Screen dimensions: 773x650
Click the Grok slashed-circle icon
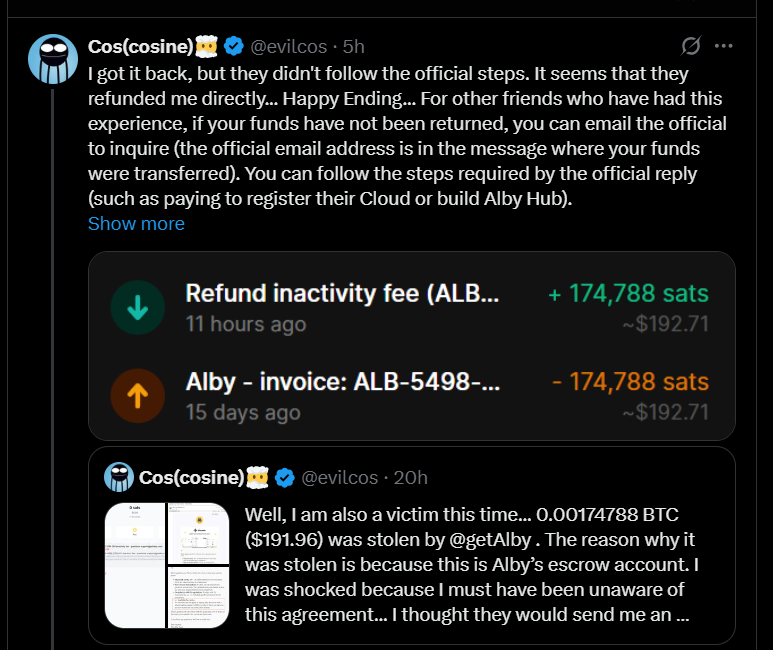pos(691,46)
